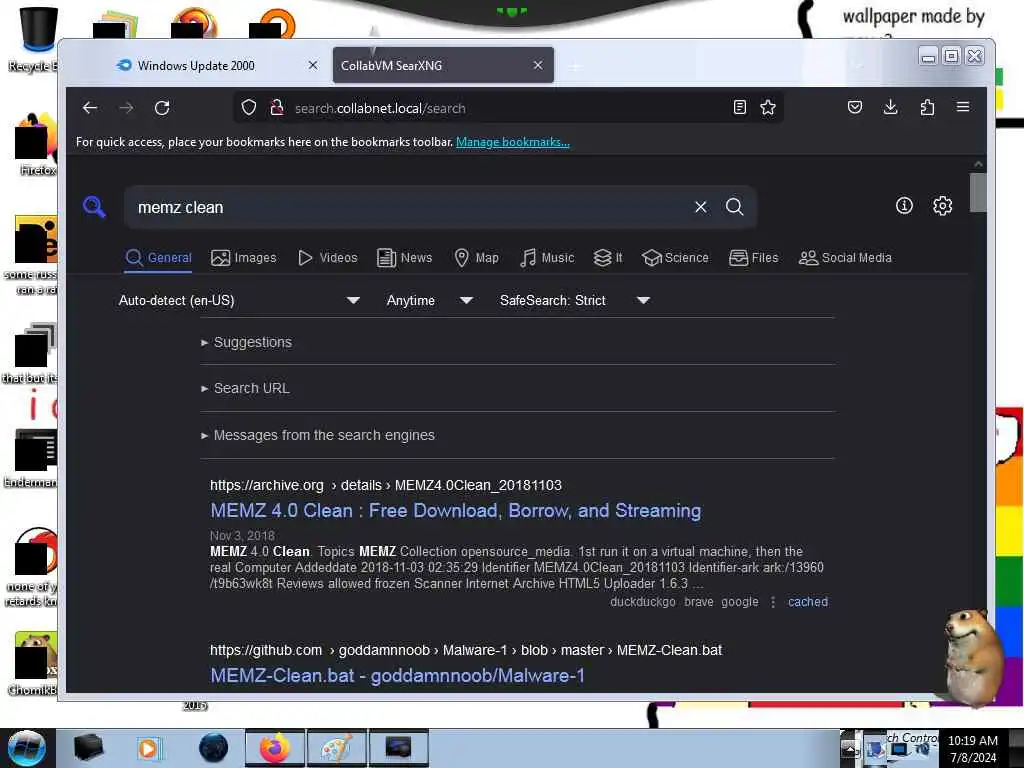Close the Windows Update 2000 tab
Screen dimensions: 1024x768
(x=313, y=65)
